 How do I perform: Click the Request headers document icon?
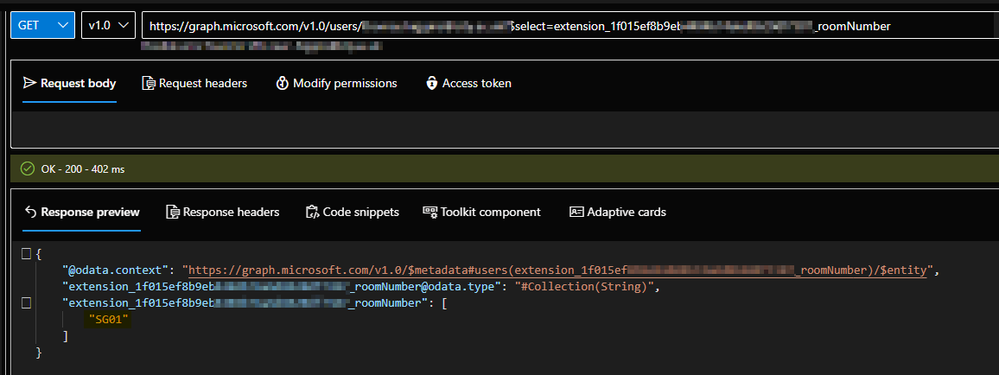coord(148,83)
